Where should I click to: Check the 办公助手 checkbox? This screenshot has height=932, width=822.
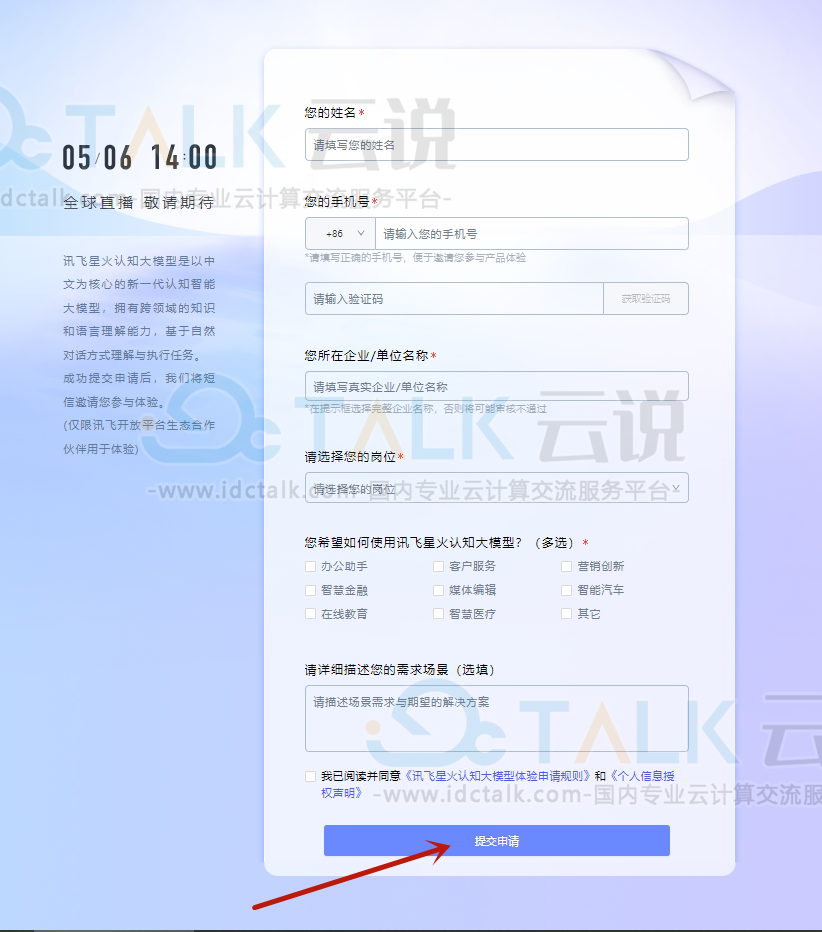[x=310, y=566]
